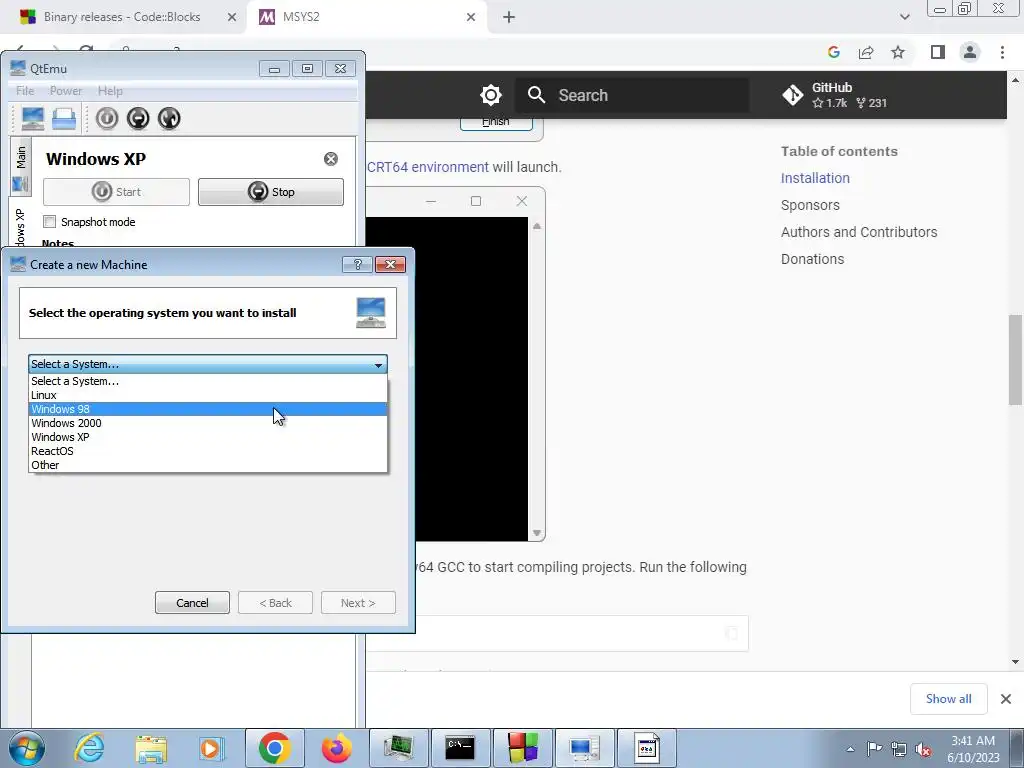Choose Windows XP from the system list
Viewport: 1024px width, 768px height.
pyautogui.click(x=208, y=437)
